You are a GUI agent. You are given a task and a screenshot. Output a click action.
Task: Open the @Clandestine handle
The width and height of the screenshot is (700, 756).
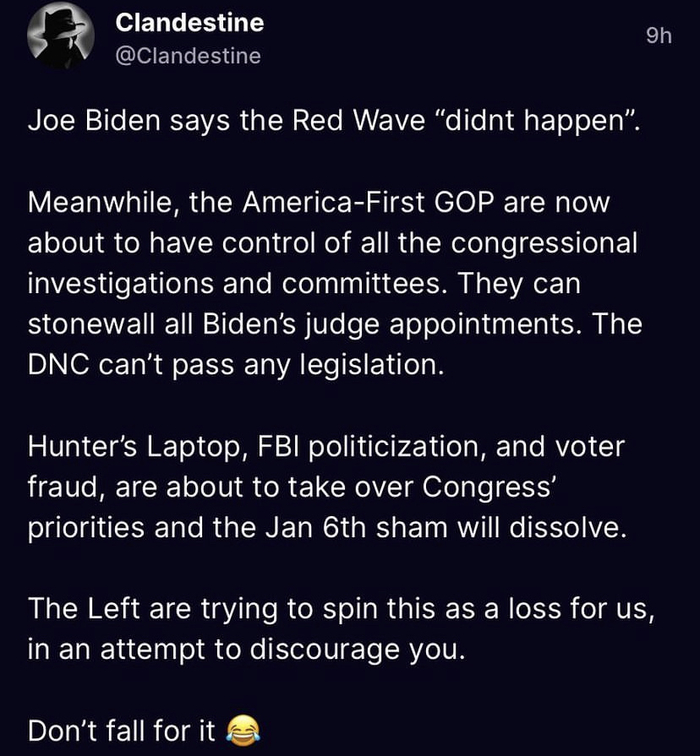pos(188,56)
